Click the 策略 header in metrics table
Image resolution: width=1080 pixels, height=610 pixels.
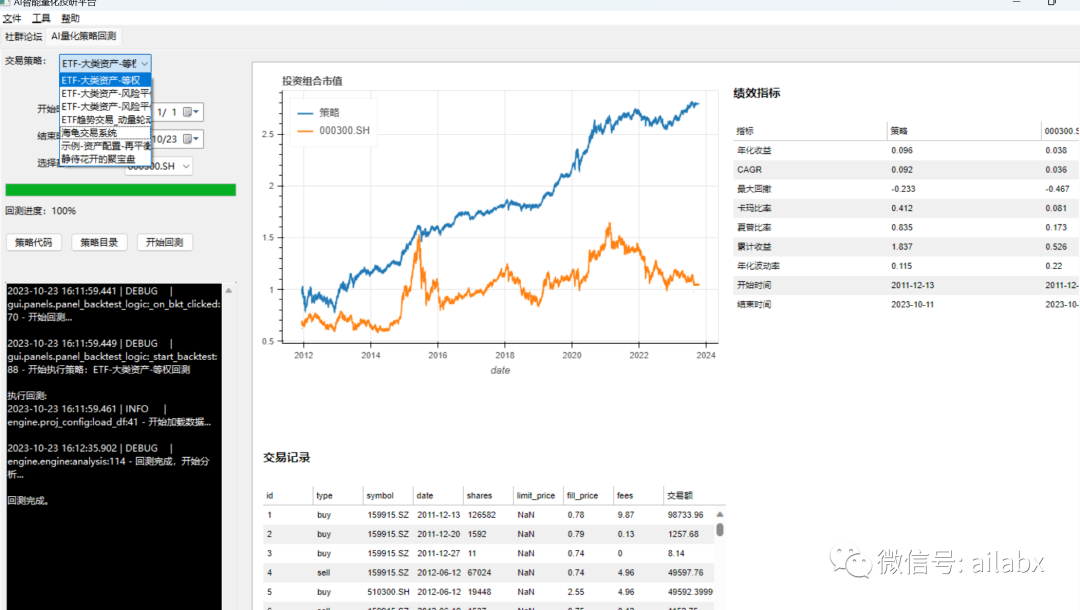pos(964,131)
